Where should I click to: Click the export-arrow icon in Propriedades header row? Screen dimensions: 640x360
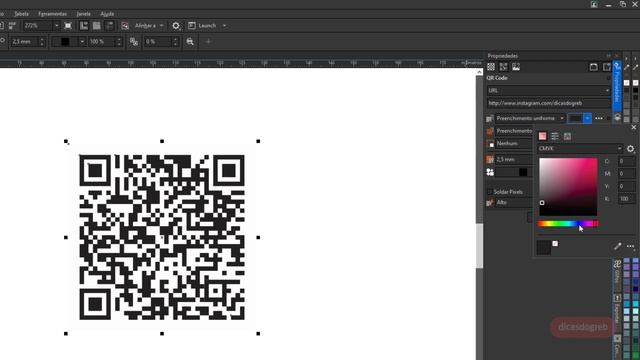(x=607, y=67)
